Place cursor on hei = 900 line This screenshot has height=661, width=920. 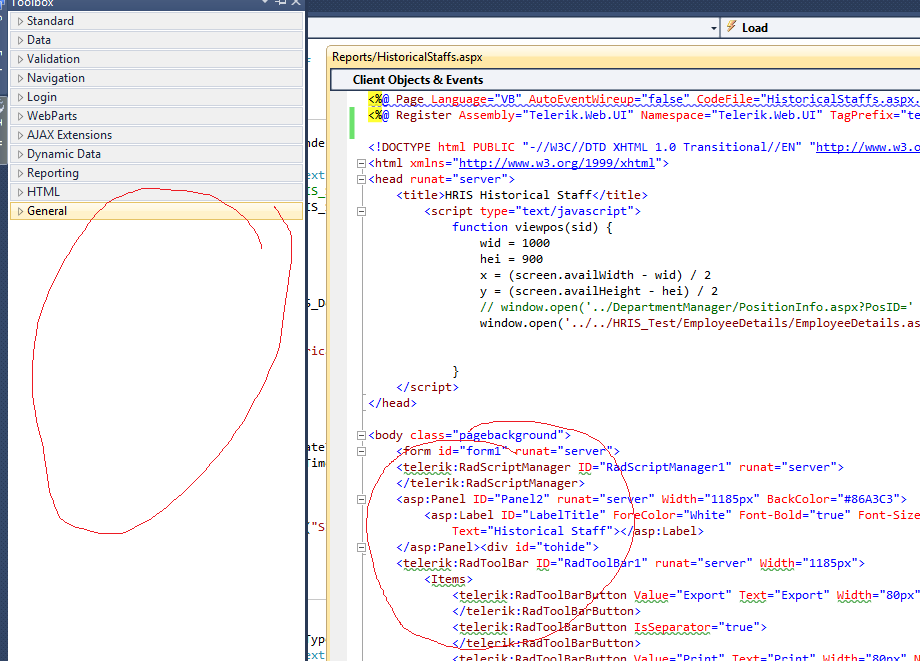click(x=511, y=259)
